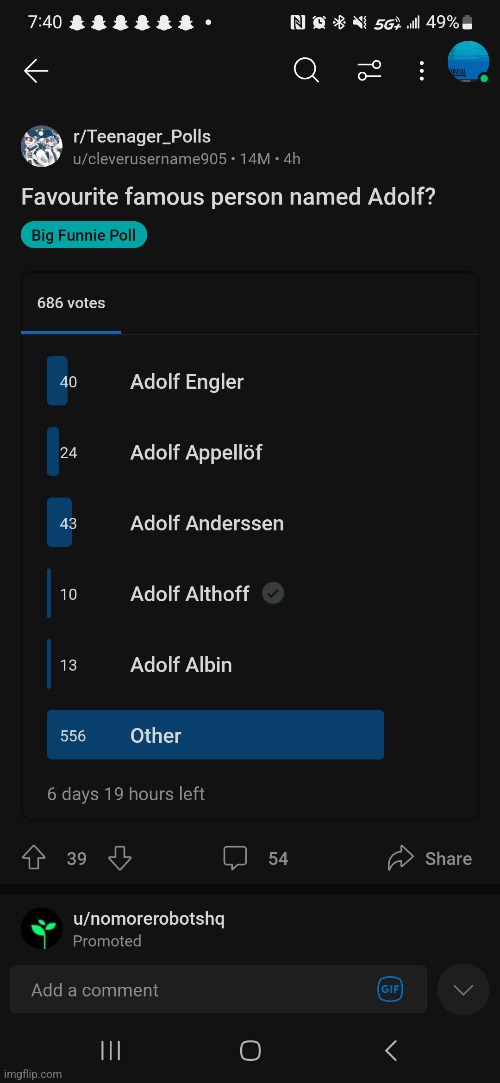Tap the Android recent apps navigation button
The image size is (500, 1083).
click(110, 1051)
